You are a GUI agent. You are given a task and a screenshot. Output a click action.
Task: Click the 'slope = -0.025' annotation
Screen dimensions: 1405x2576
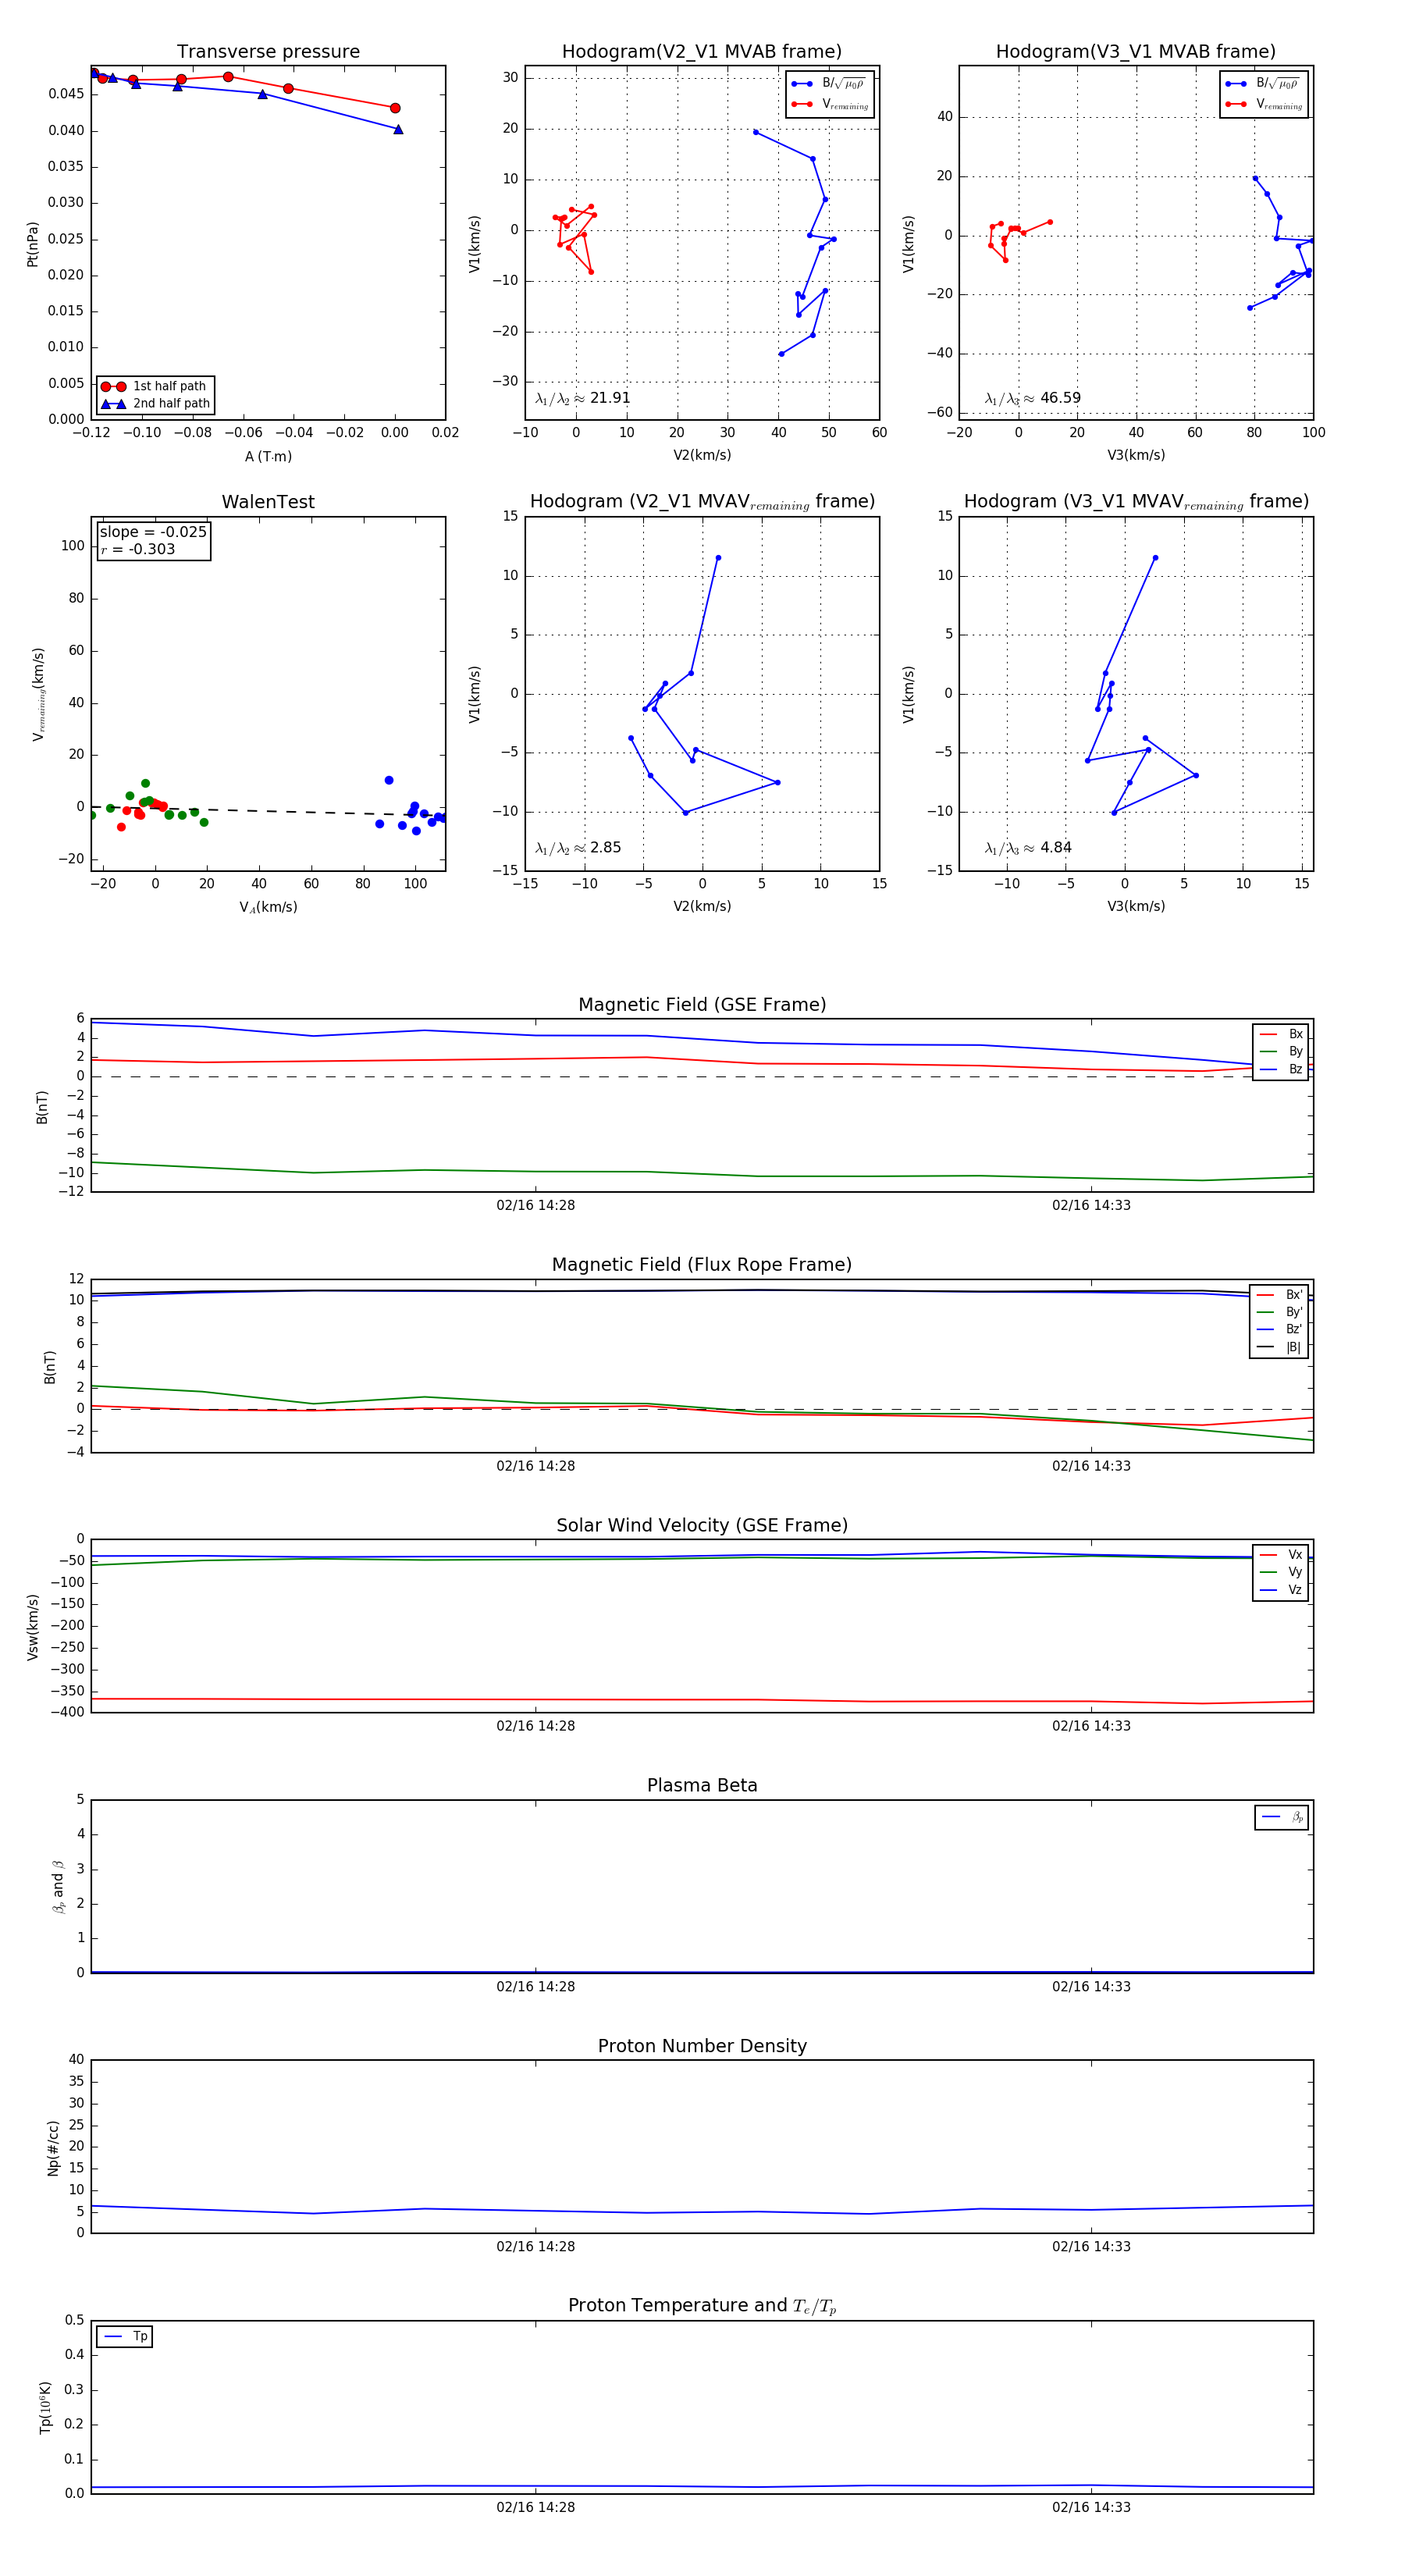pos(153,532)
